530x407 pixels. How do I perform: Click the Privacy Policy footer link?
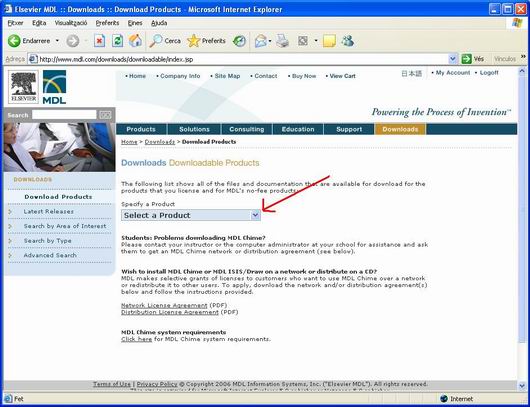tap(157, 384)
